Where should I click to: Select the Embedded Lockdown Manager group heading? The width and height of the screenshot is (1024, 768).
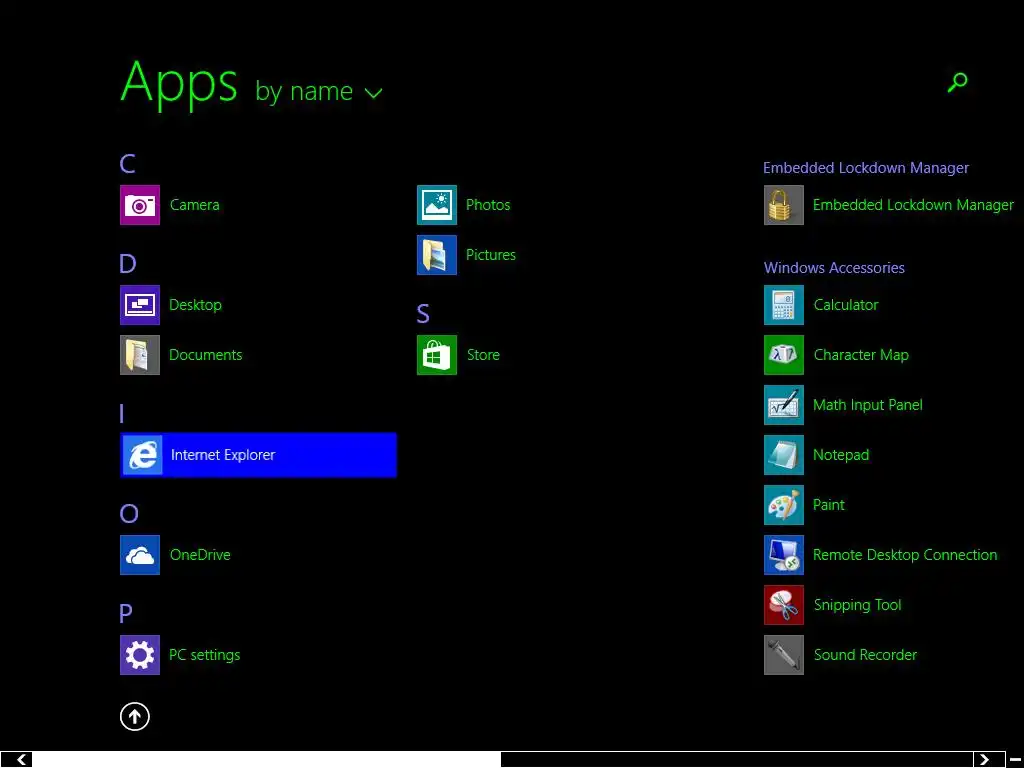[x=866, y=168]
